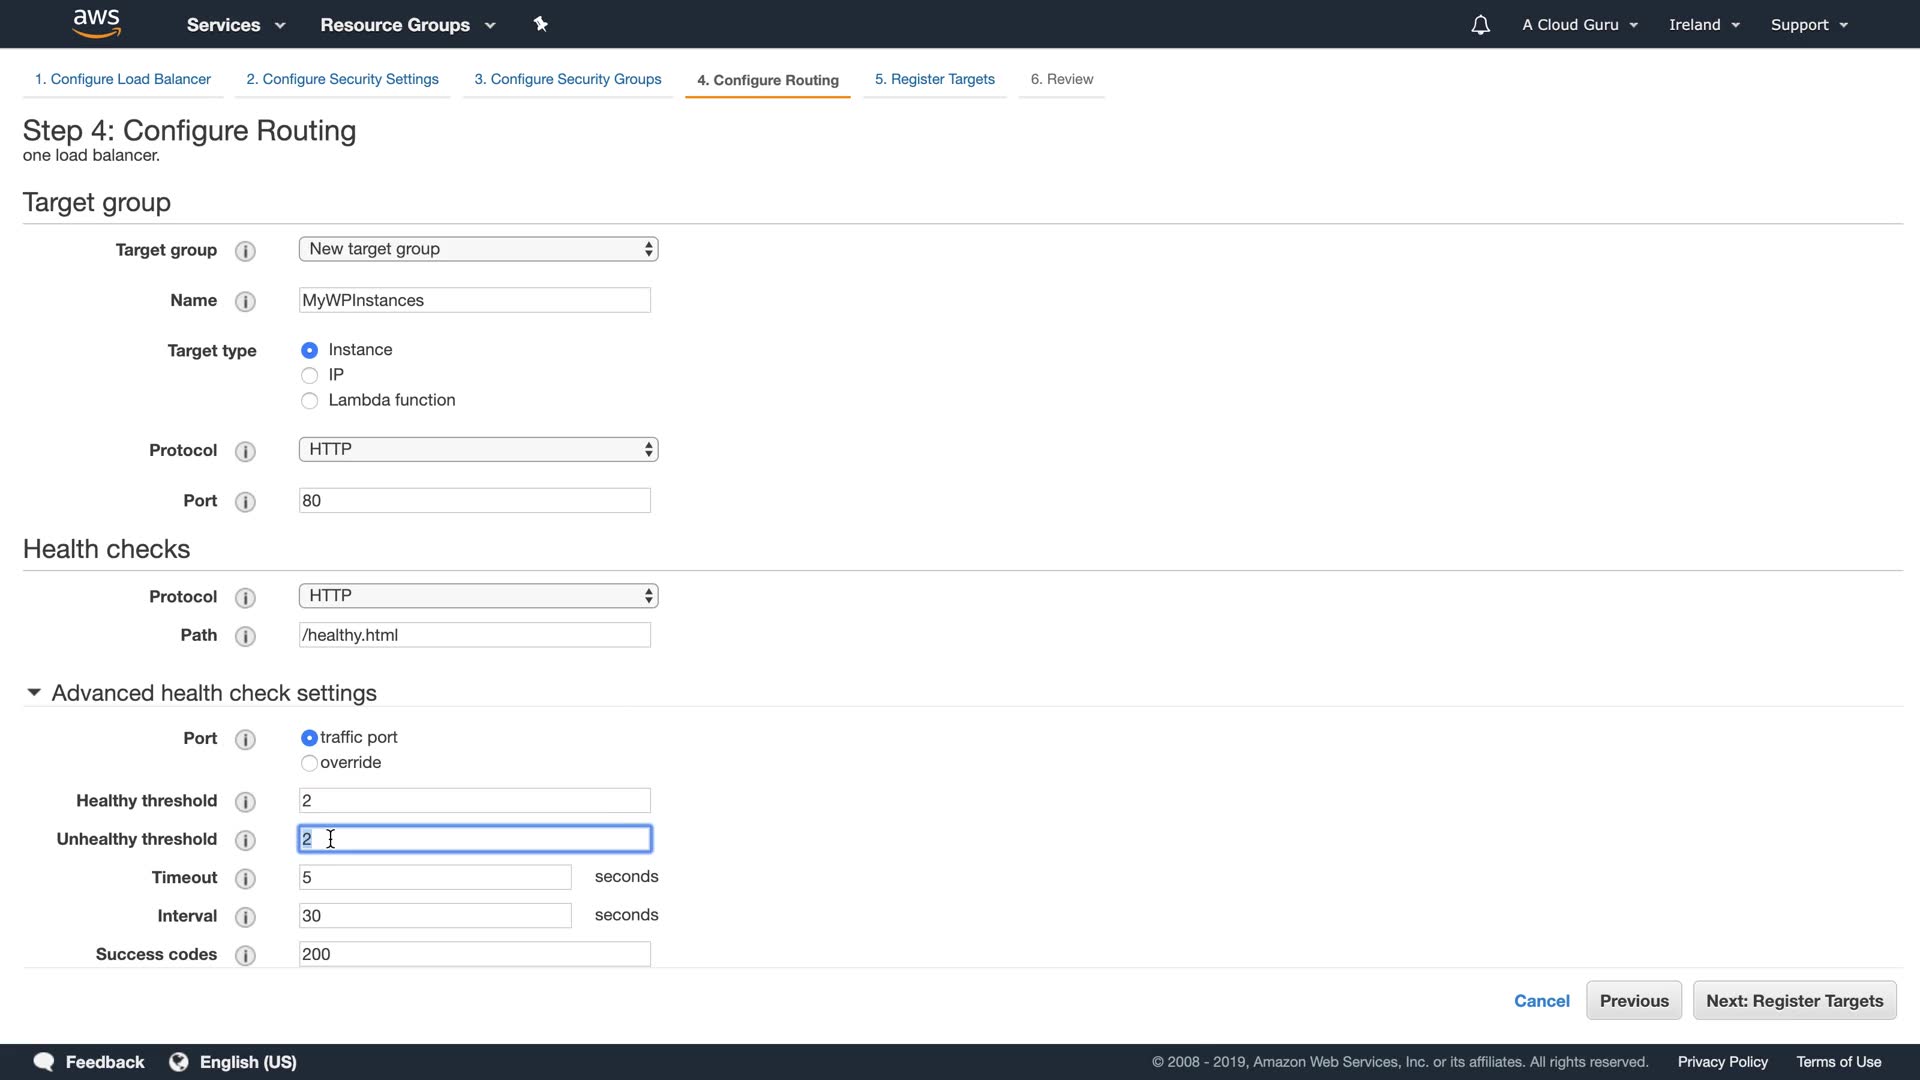Click the Feedback speech bubble icon
Screen dimensions: 1920x1080
[44, 1062]
